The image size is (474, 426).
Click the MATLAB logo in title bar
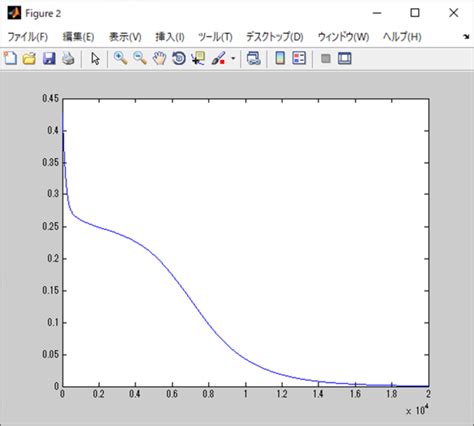(14, 13)
